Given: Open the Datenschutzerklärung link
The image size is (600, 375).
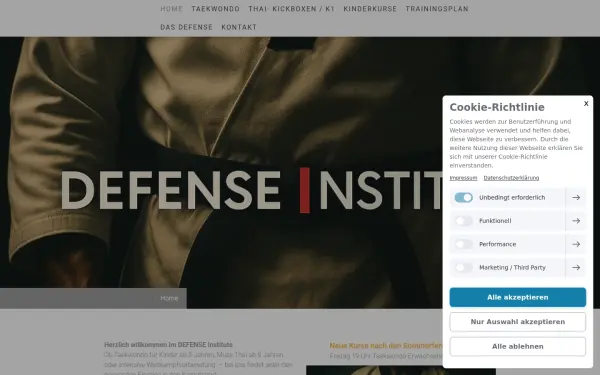Looking at the screenshot, I should click(x=511, y=178).
